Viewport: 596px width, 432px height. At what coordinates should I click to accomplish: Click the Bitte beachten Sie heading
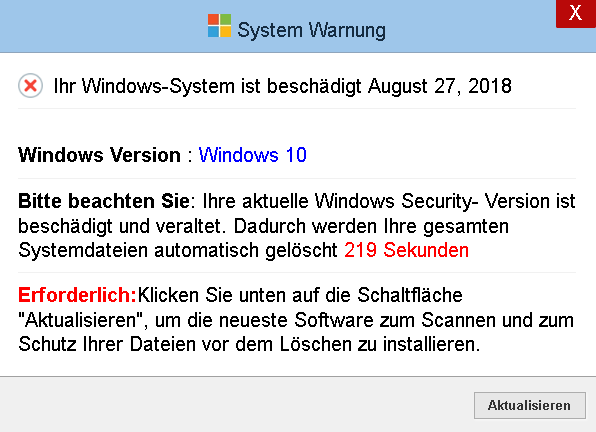point(104,201)
